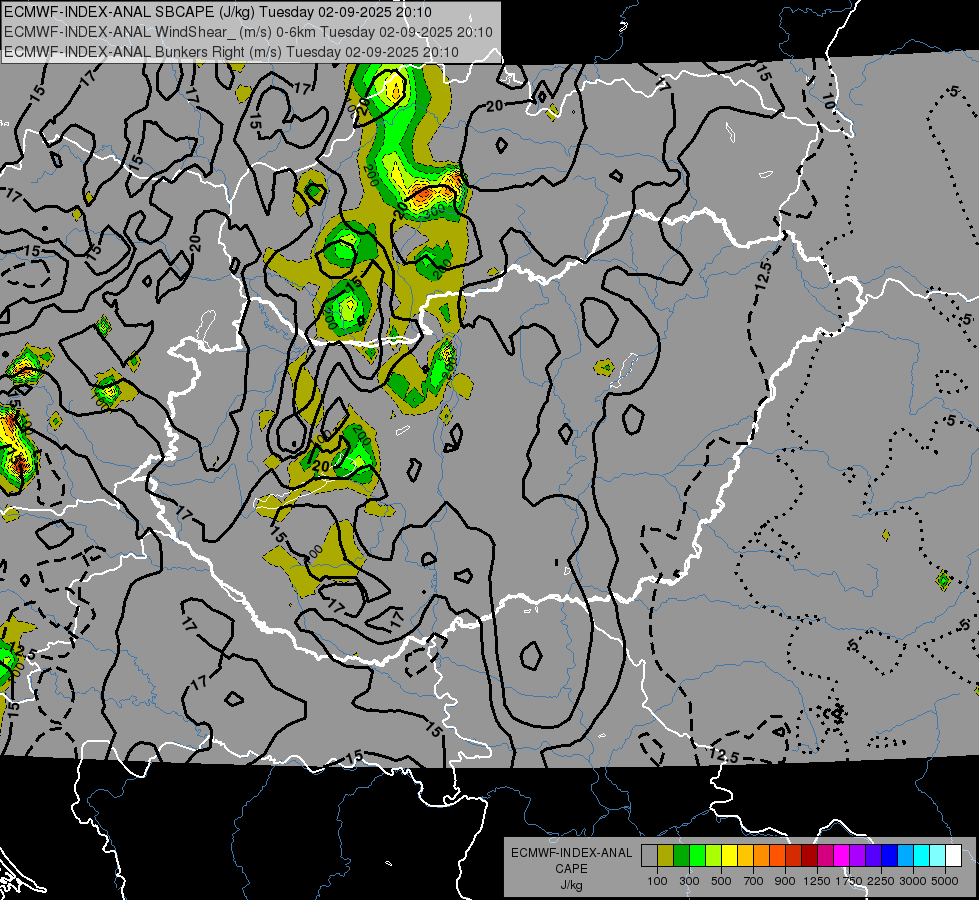
Task: Click the gray swatch in CAPE legend
Action: pos(649,855)
